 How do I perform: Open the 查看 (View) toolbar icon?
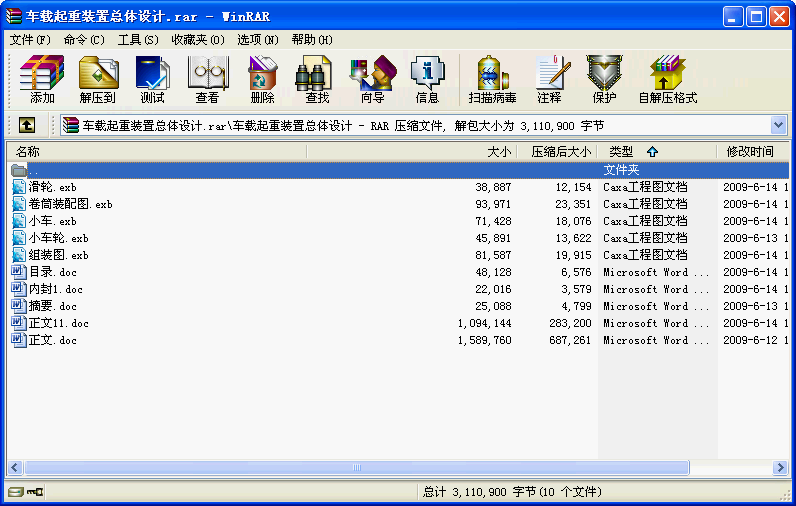pyautogui.click(x=208, y=79)
